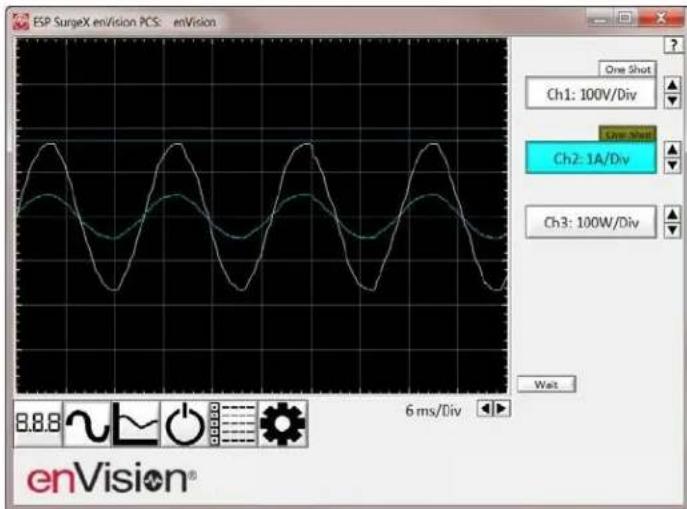Click the ESP SurgeX title bar icon
687x509 pixels.
coord(21,21)
